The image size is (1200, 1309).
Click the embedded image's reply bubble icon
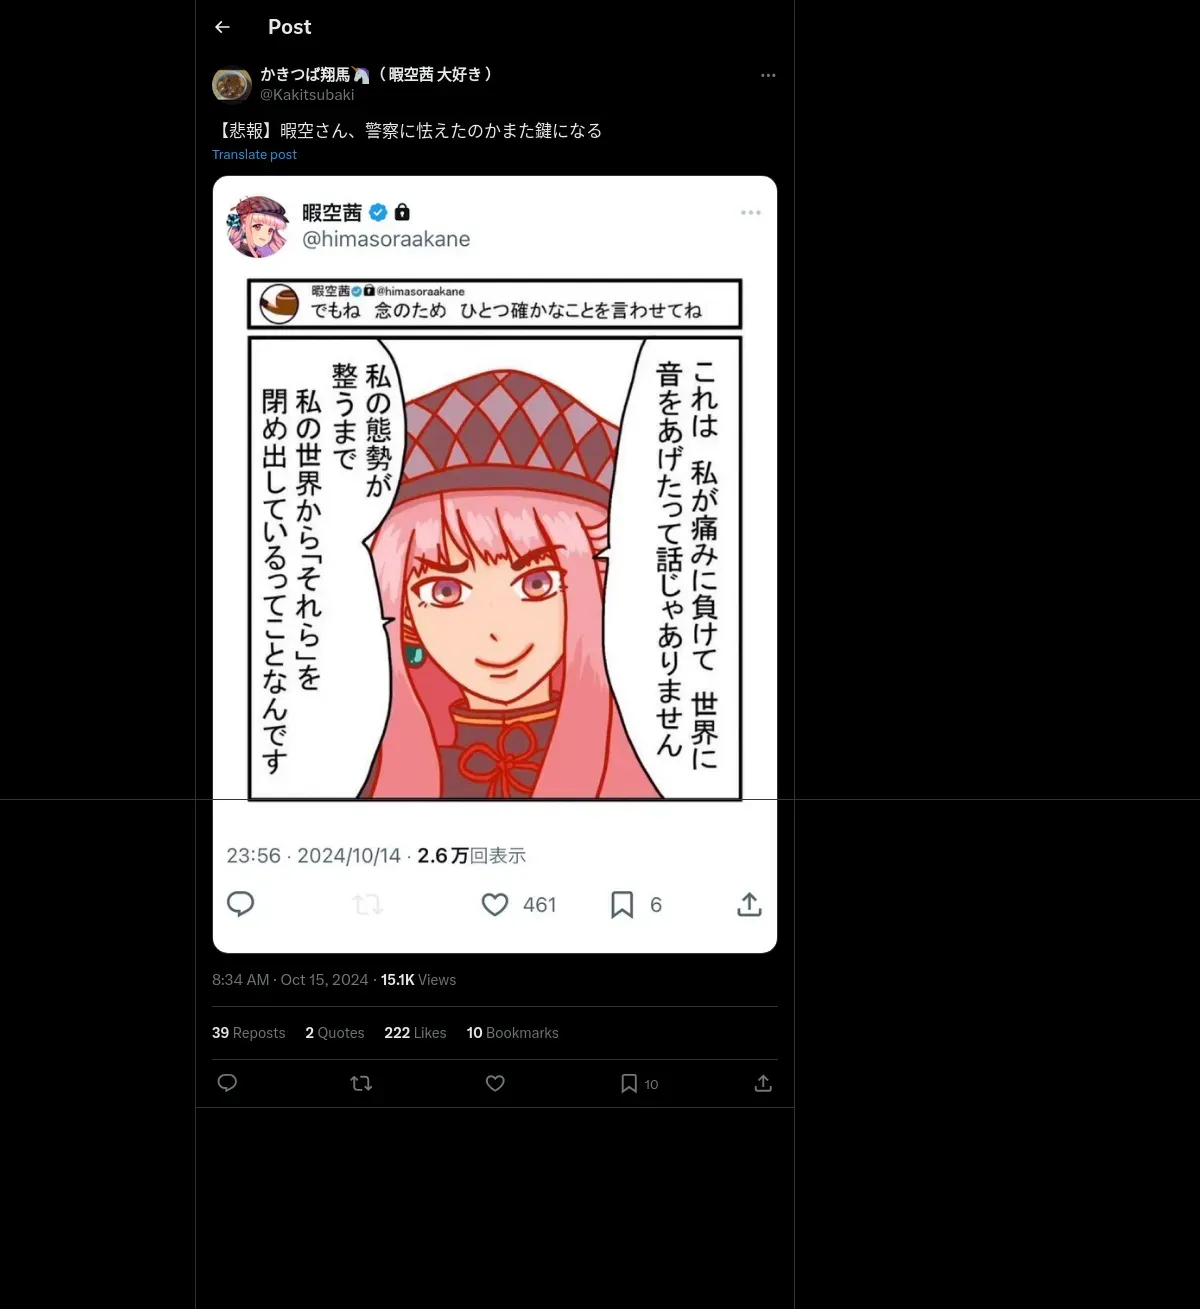pyautogui.click(x=241, y=904)
